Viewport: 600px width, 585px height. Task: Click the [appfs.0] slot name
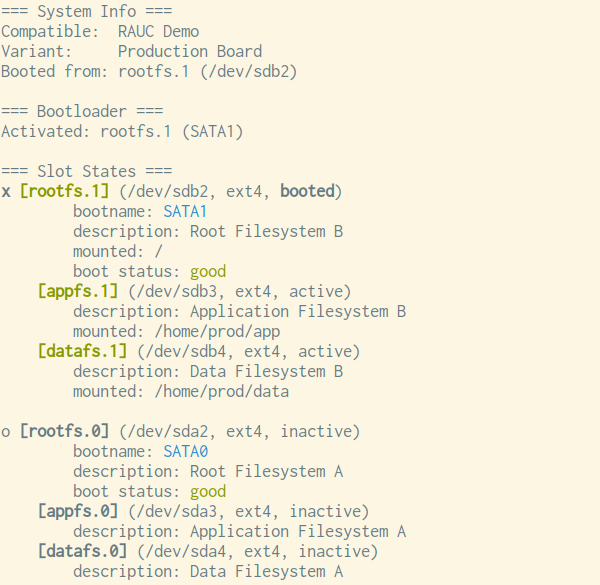pyautogui.click(x=78, y=512)
